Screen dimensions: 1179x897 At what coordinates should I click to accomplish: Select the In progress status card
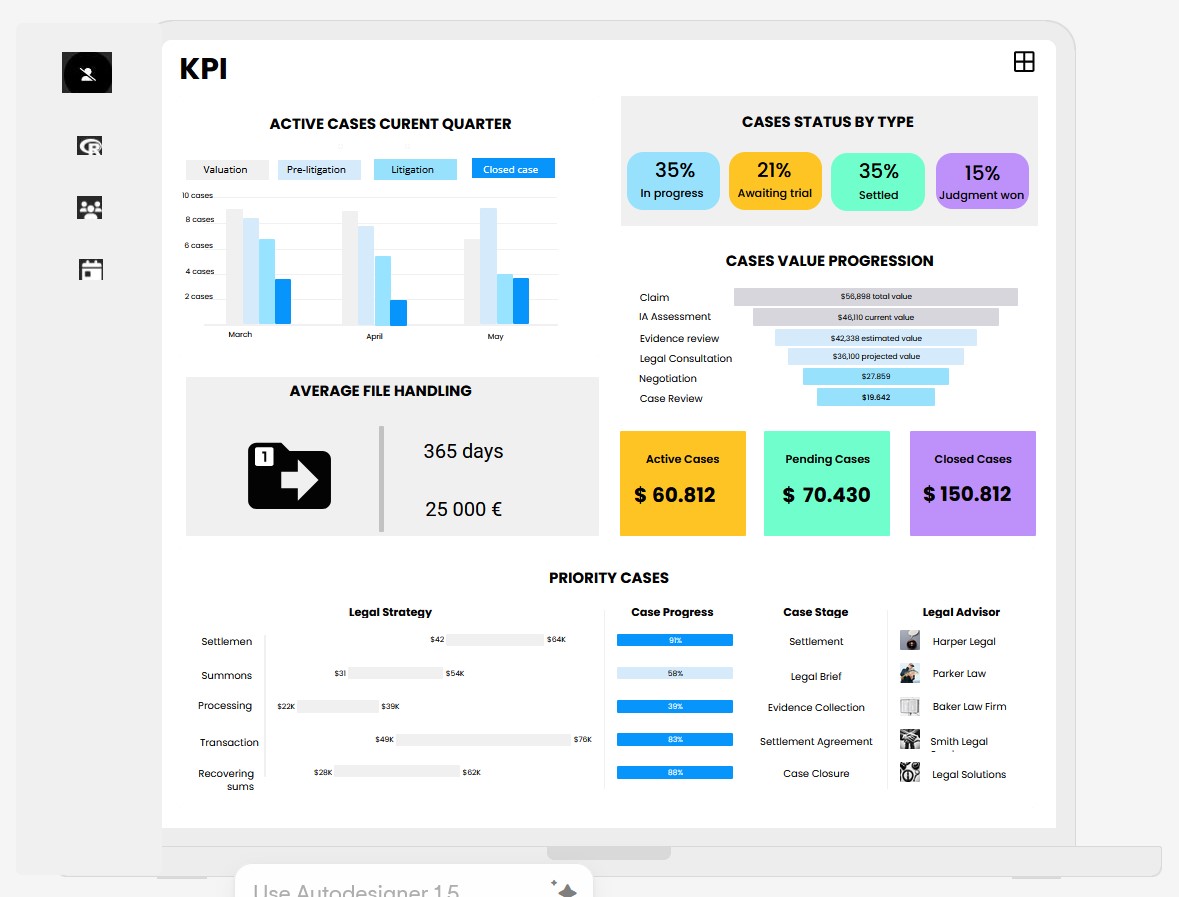tap(673, 181)
